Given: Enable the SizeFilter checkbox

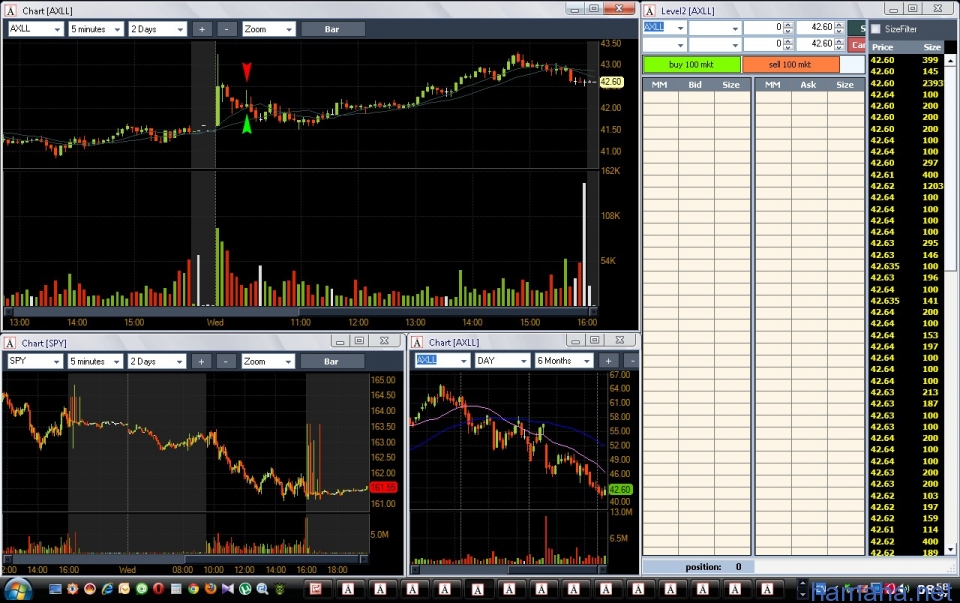Looking at the screenshot, I should pyautogui.click(x=876, y=29).
